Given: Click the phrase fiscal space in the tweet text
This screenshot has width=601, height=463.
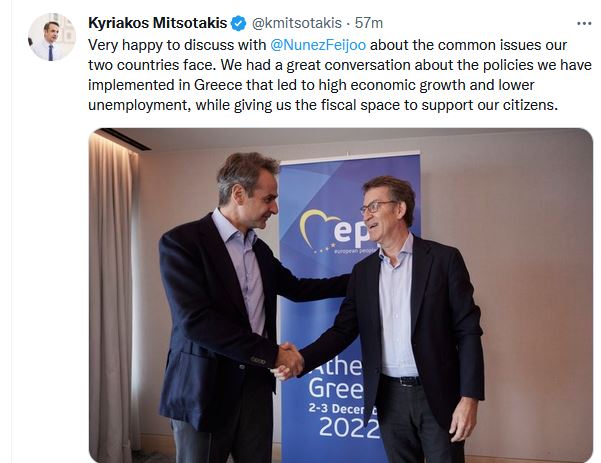Looking at the screenshot, I should click(x=360, y=105).
